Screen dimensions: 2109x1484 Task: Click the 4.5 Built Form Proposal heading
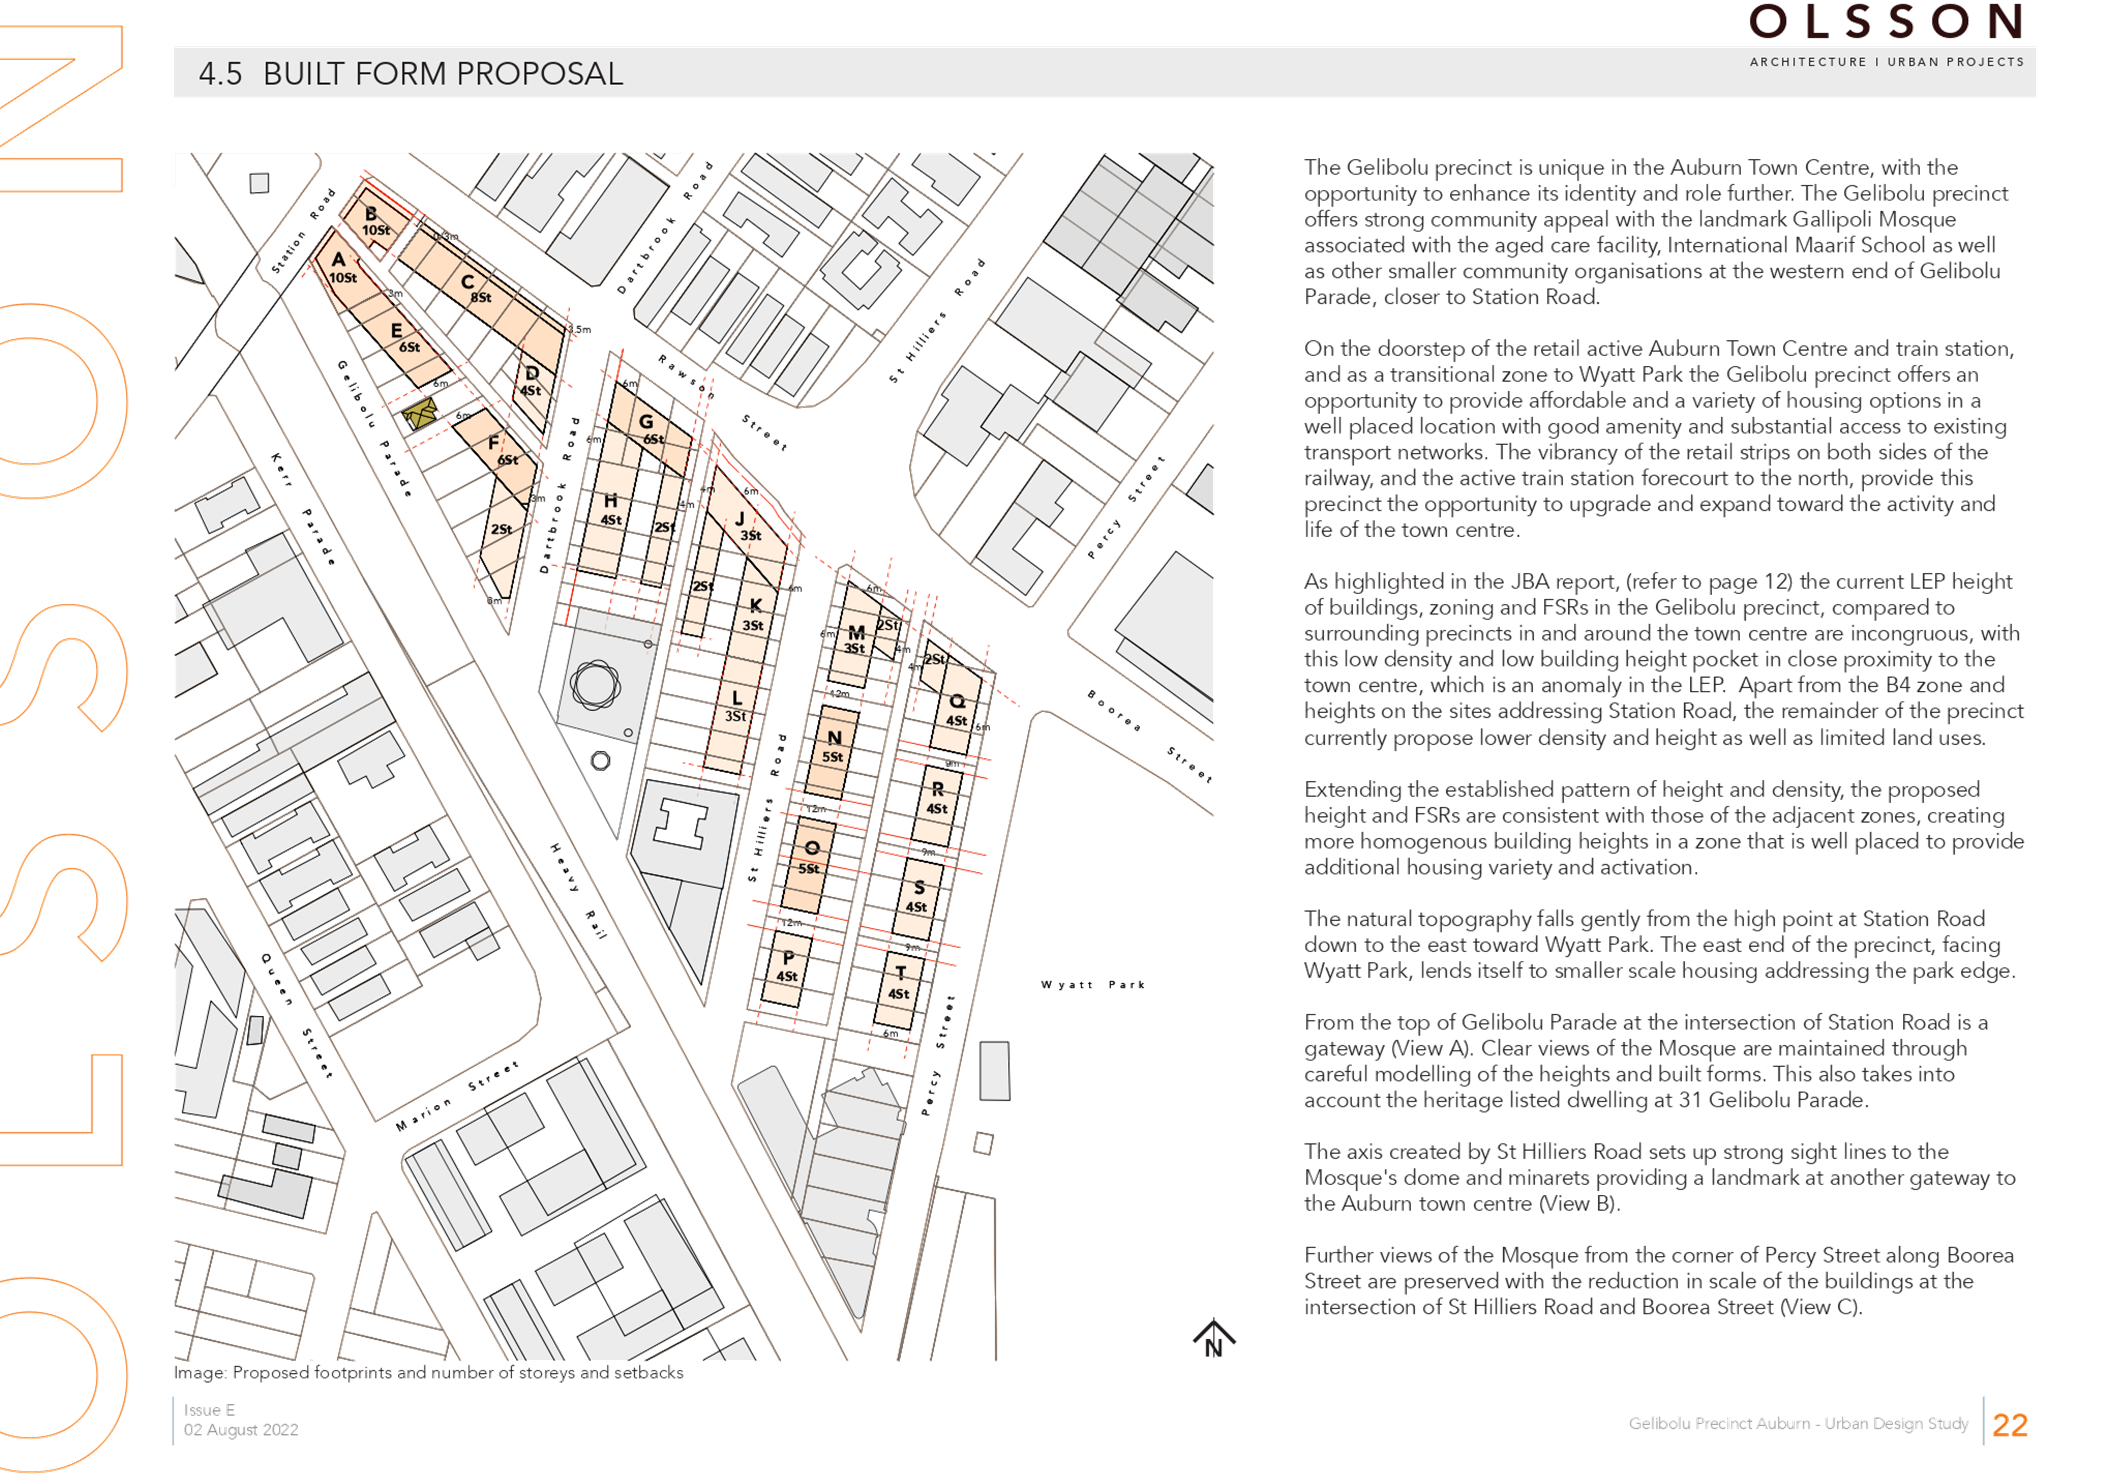(410, 73)
